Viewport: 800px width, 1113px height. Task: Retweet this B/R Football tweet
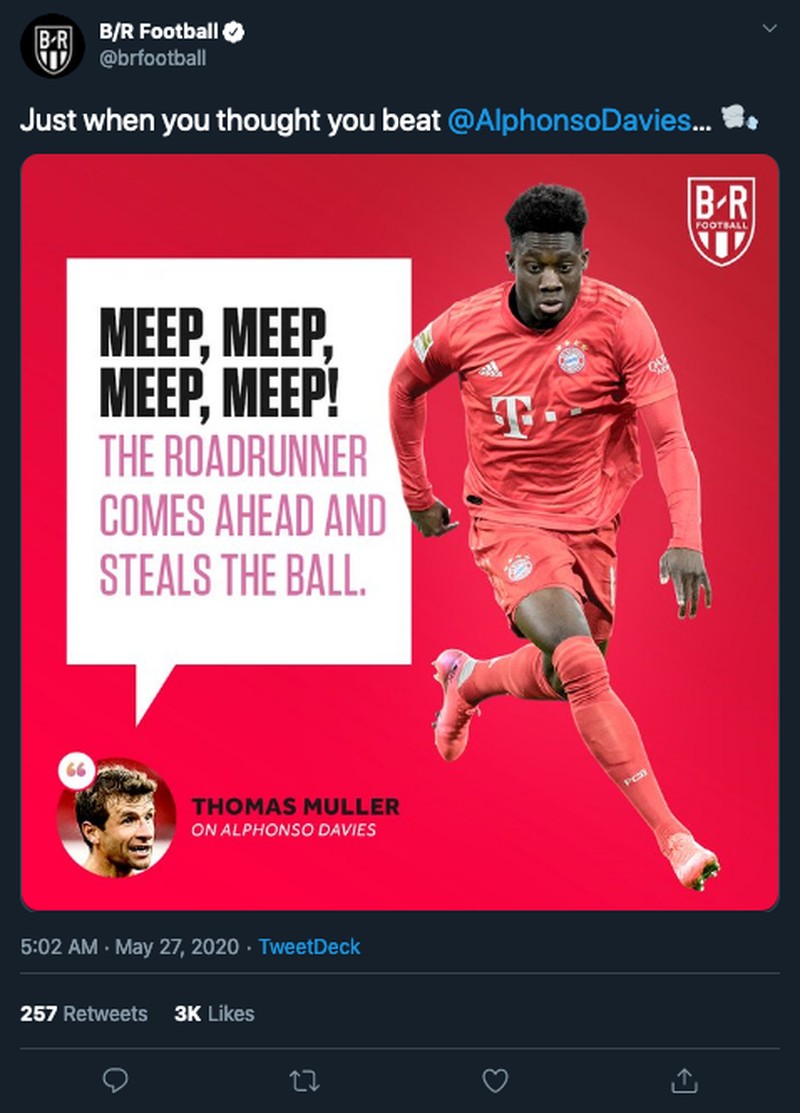[305, 1081]
